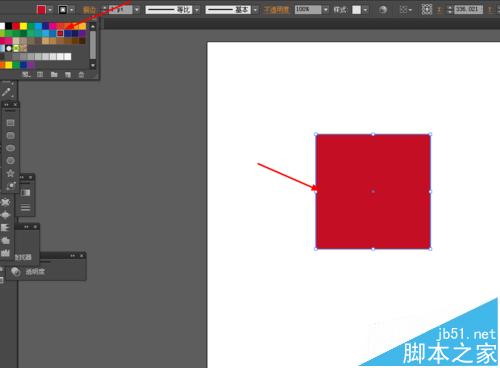The height and width of the screenshot is (368, 500).
Task: Collapse the gradient and stroke mini panel
Action: (22, 177)
